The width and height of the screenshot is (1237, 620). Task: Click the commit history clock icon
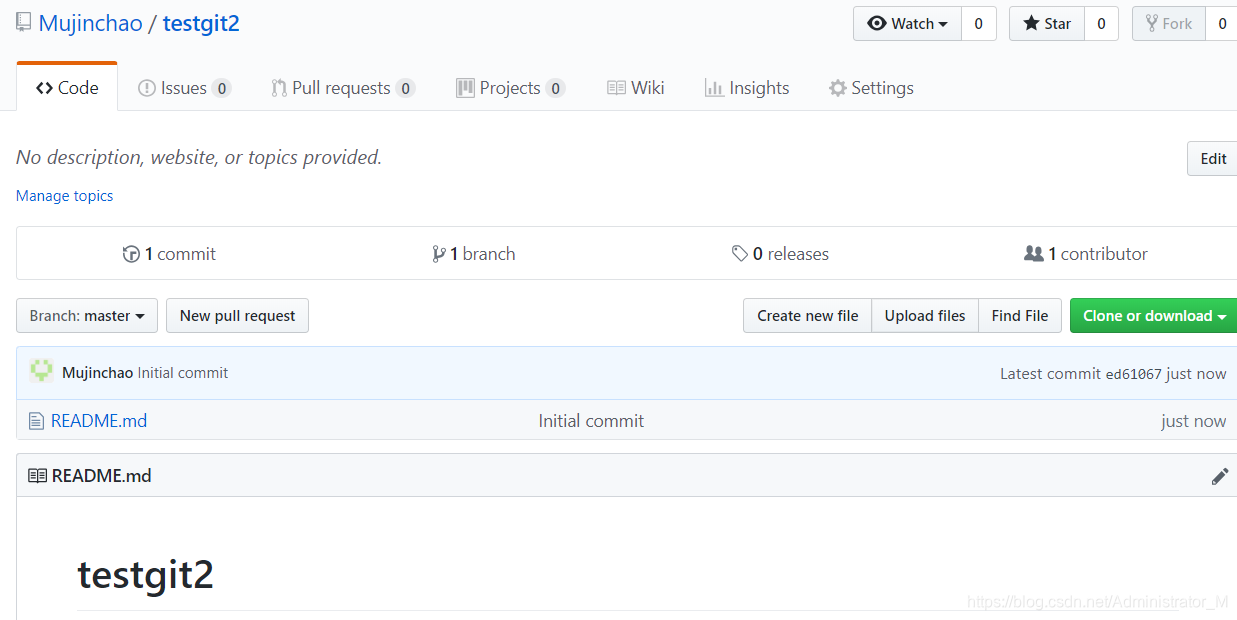point(131,254)
